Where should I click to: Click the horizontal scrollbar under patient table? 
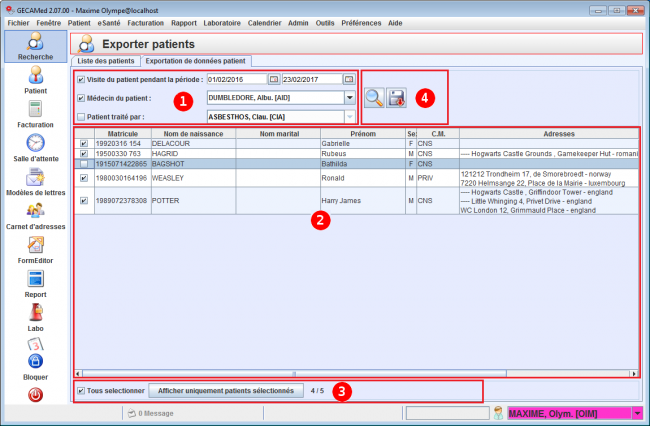click(x=350, y=372)
